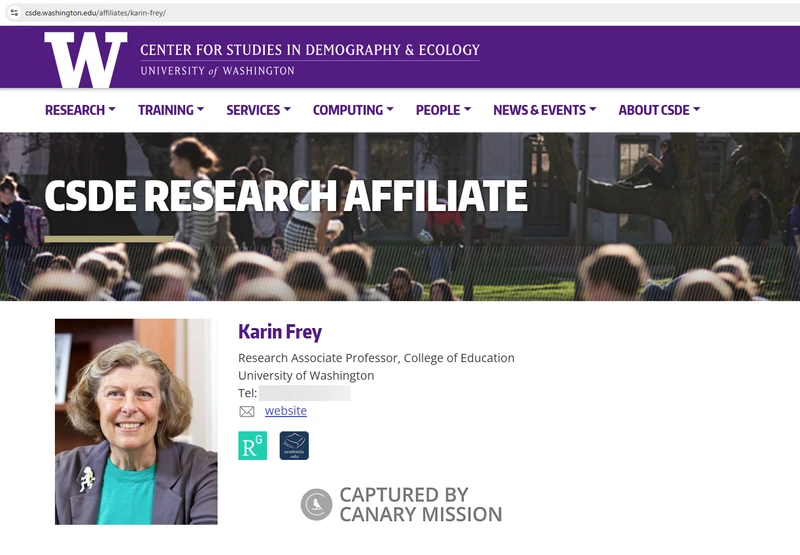Expand the Computing dropdown menu
800x555 pixels.
(353, 110)
